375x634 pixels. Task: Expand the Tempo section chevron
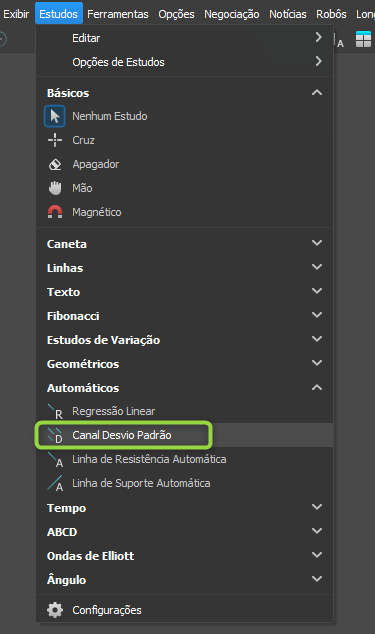pos(317,507)
